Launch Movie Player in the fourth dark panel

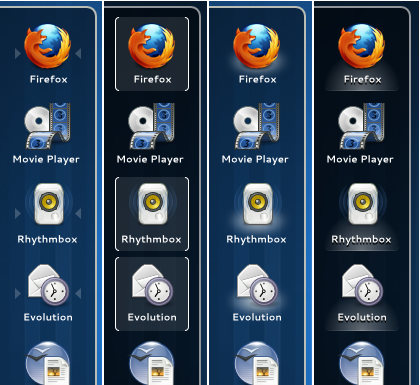pyautogui.click(x=362, y=126)
